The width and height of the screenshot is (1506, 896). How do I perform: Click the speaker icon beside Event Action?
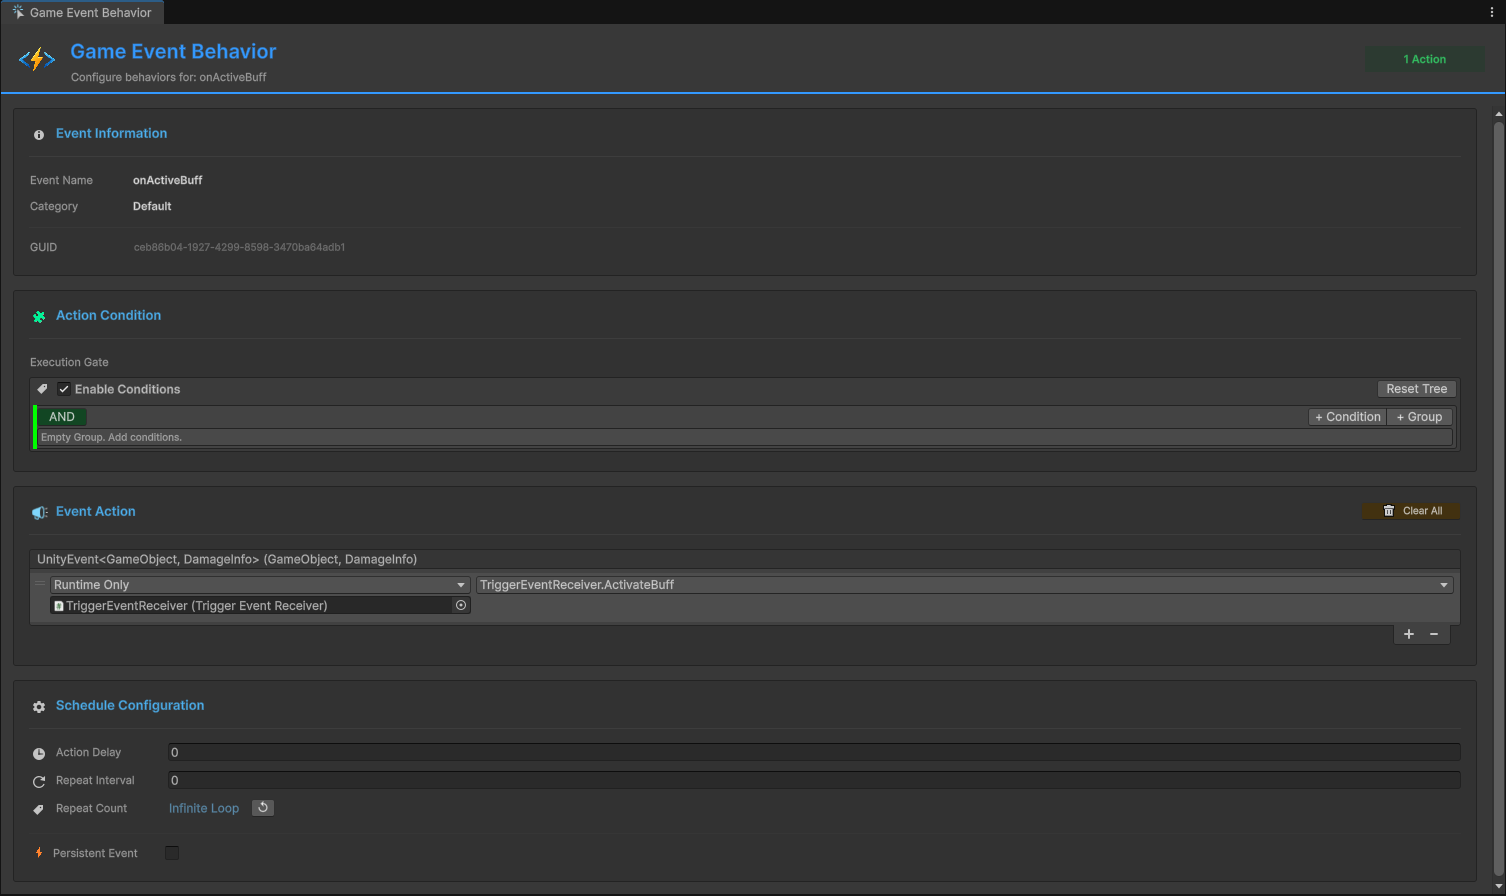(x=38, y=512)
